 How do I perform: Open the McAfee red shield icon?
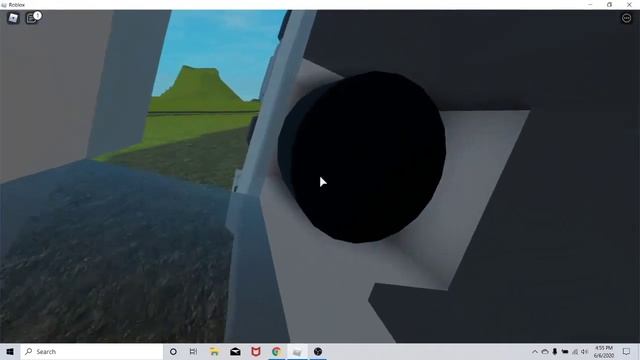pos(256,351)
